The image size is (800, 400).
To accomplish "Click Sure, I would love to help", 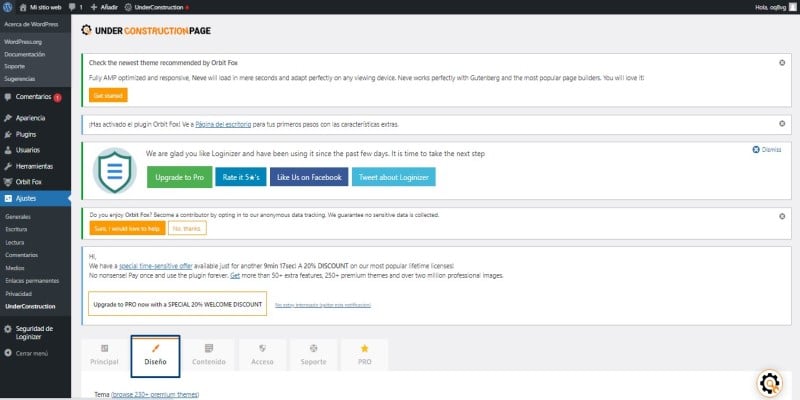I will (x=128, y=228).
